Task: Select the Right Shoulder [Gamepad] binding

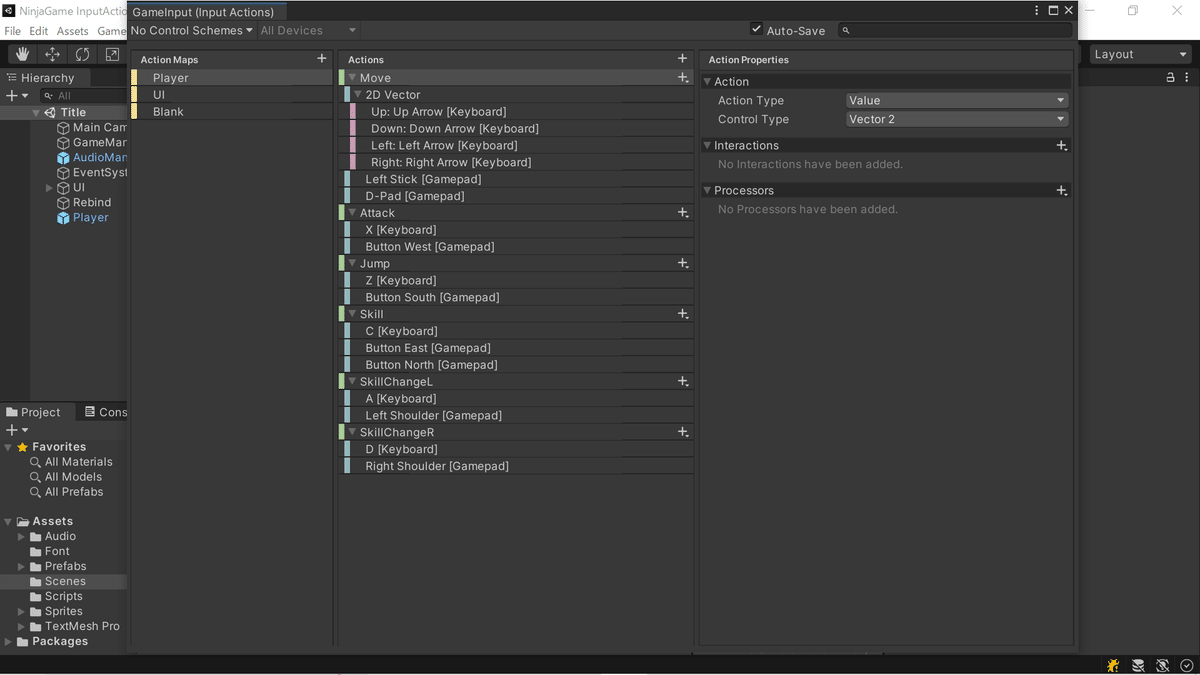Action: (x=518, y=466)
